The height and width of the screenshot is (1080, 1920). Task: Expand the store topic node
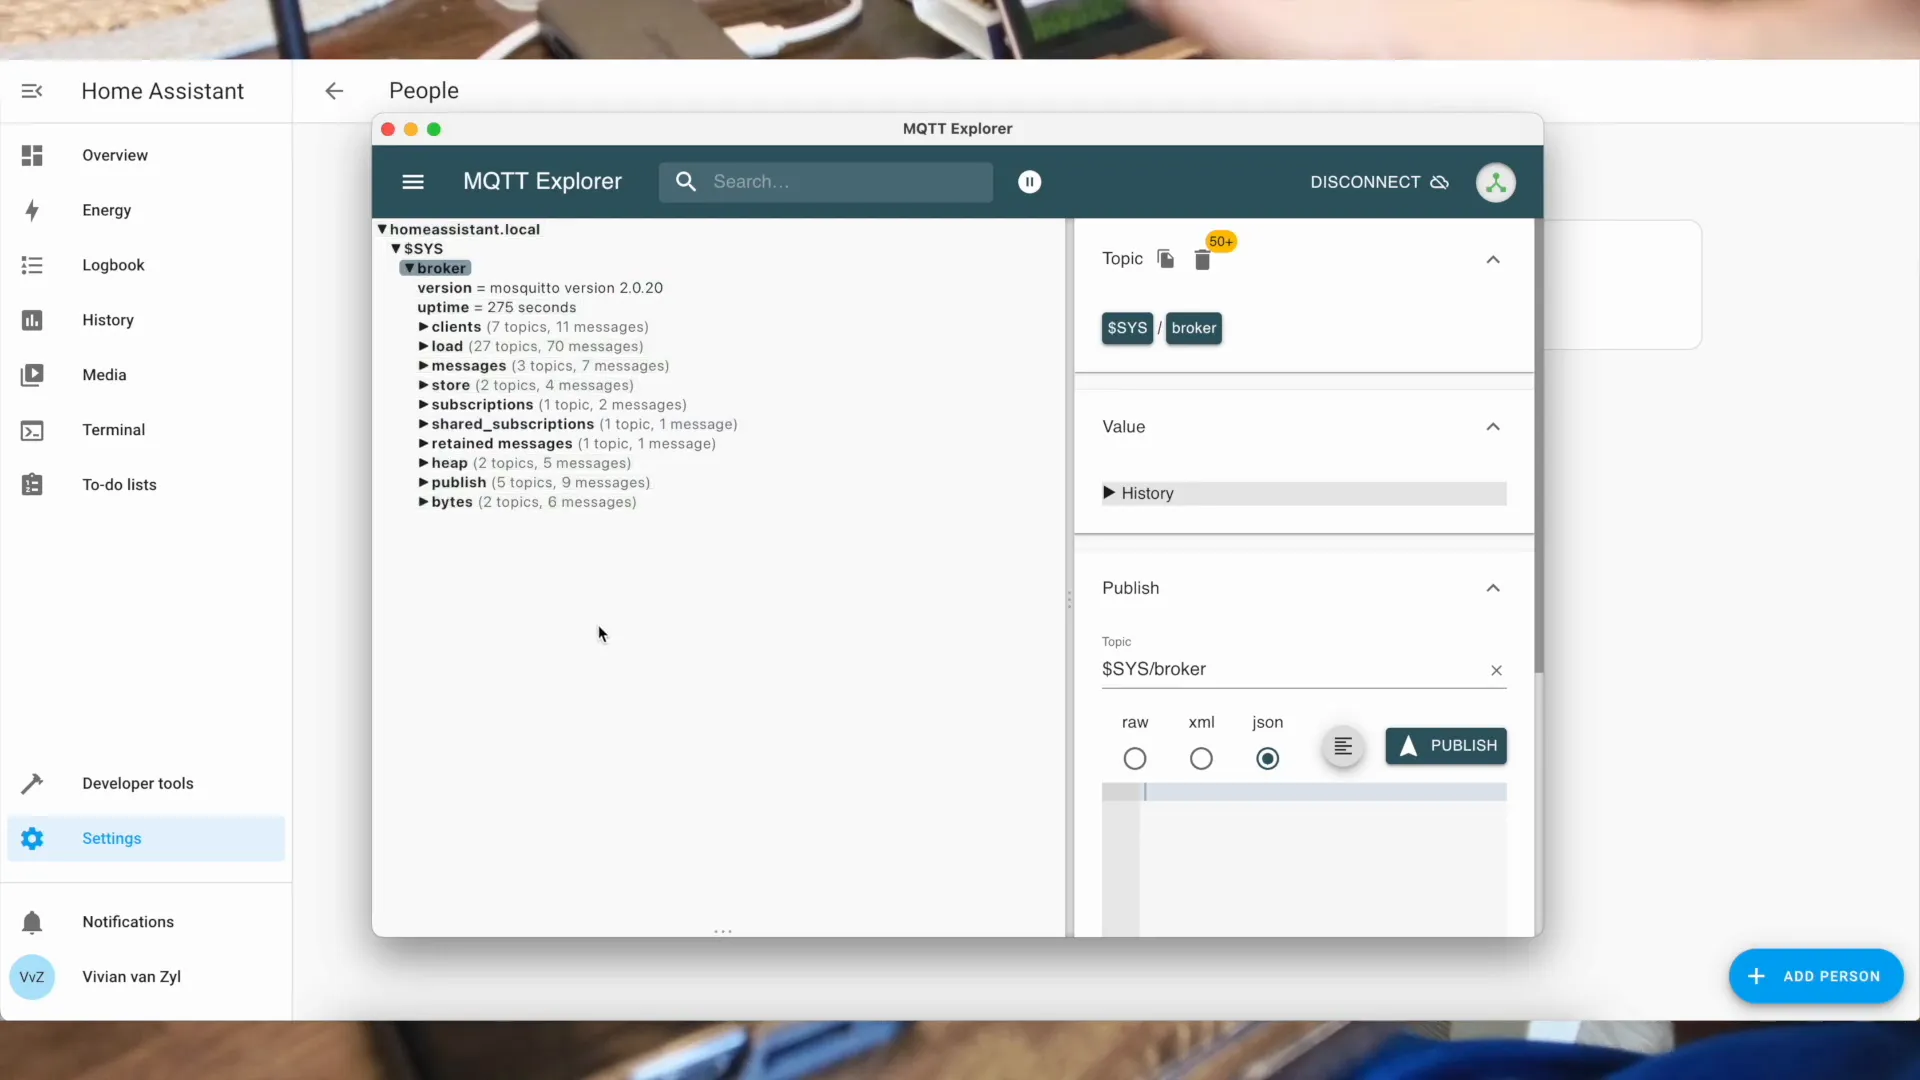423,385
